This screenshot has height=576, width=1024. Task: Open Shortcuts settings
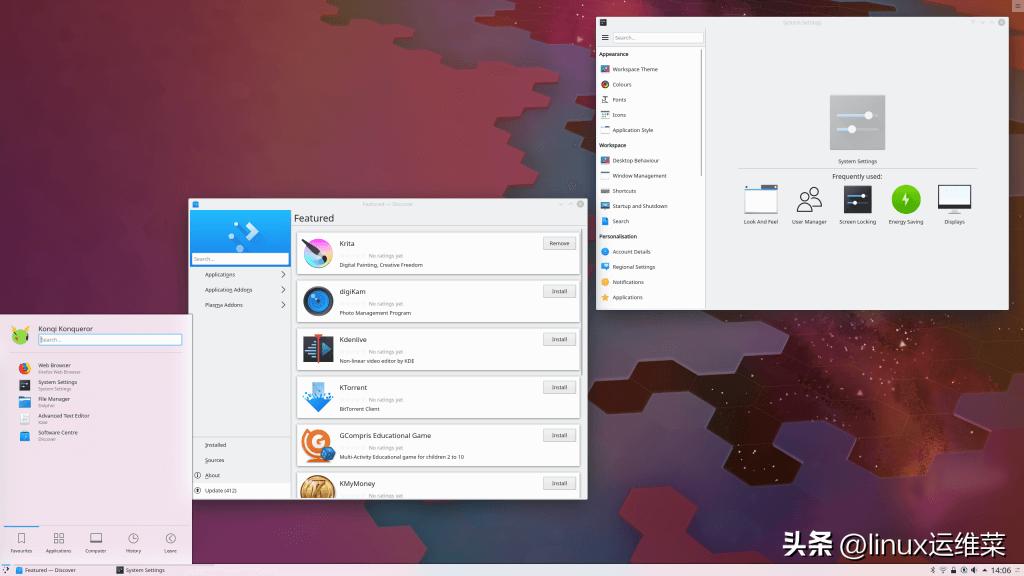click(650, 191)
